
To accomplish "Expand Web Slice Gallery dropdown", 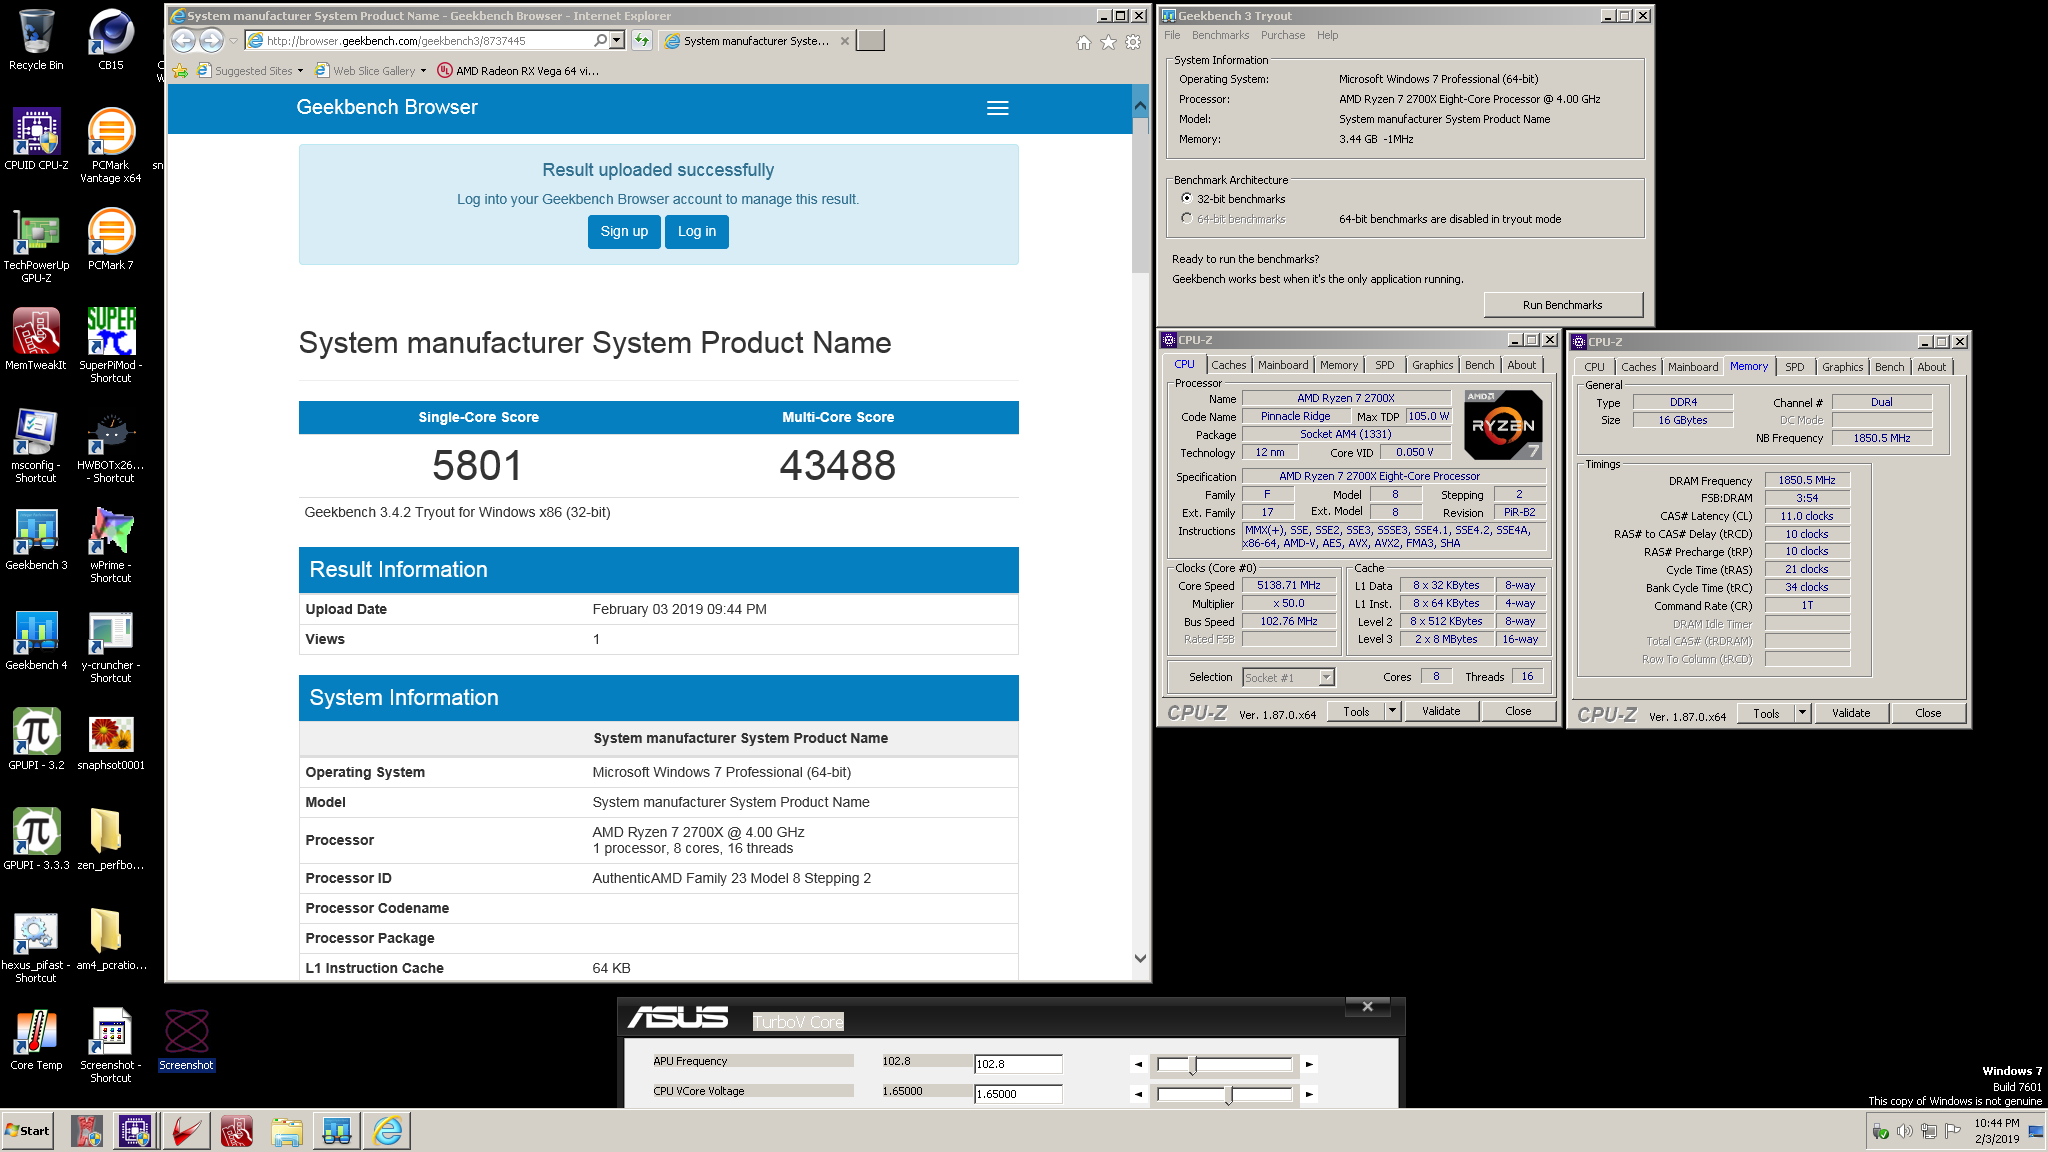I will click(423, 71).
